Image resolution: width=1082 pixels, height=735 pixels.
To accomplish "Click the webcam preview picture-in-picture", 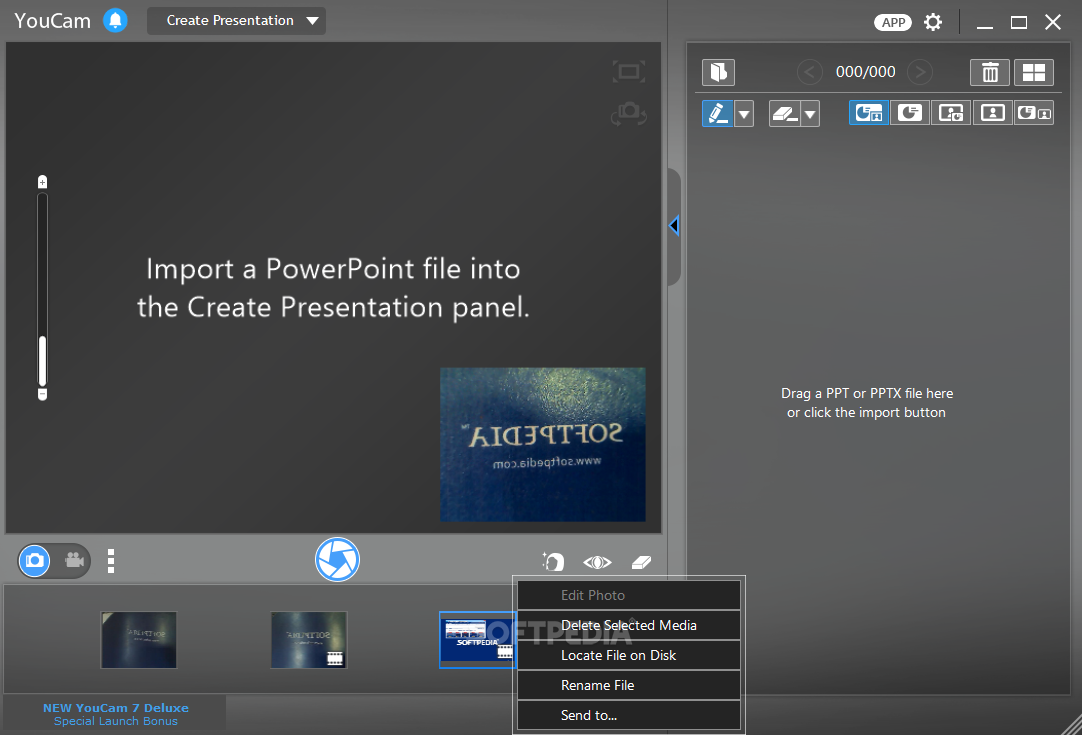I will coord(543,444).
